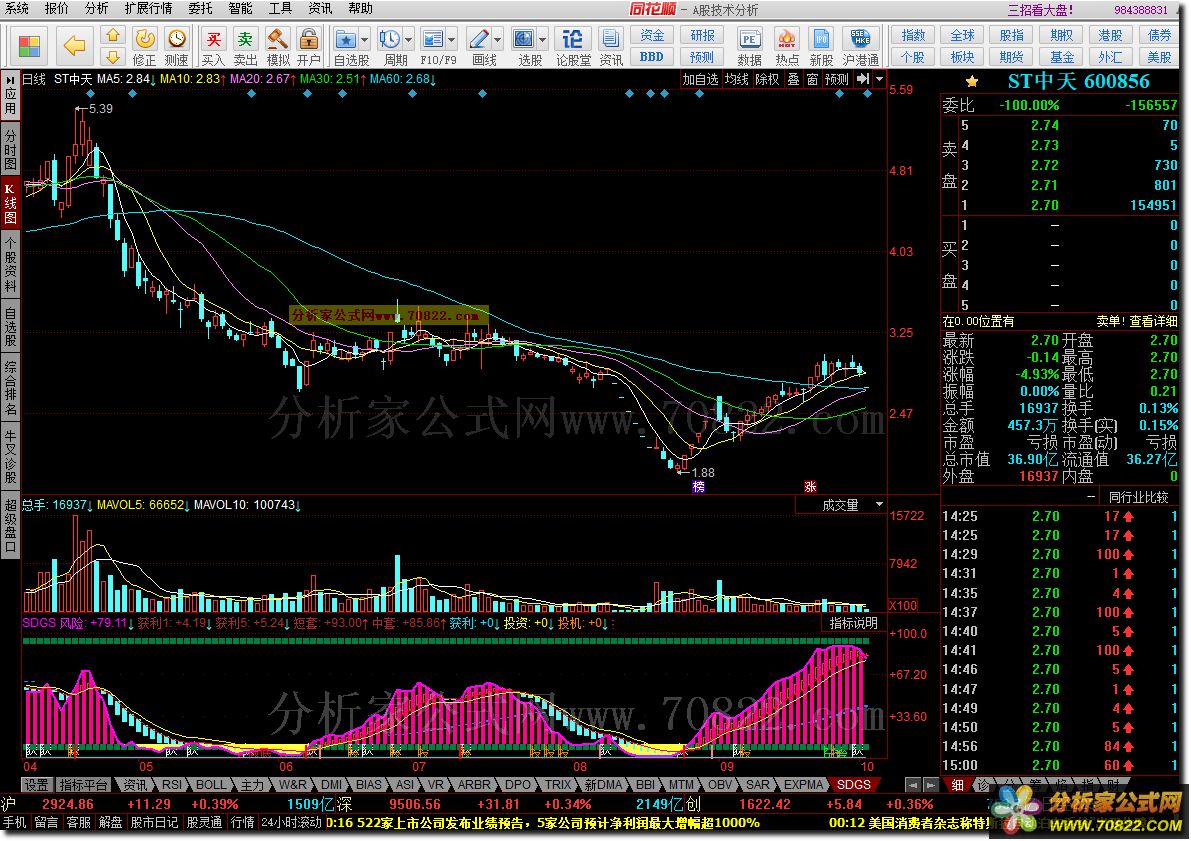The image size is (1191, 841).
Task: Toggle 加自选 add to watchlist
Action: coord(700,79)
